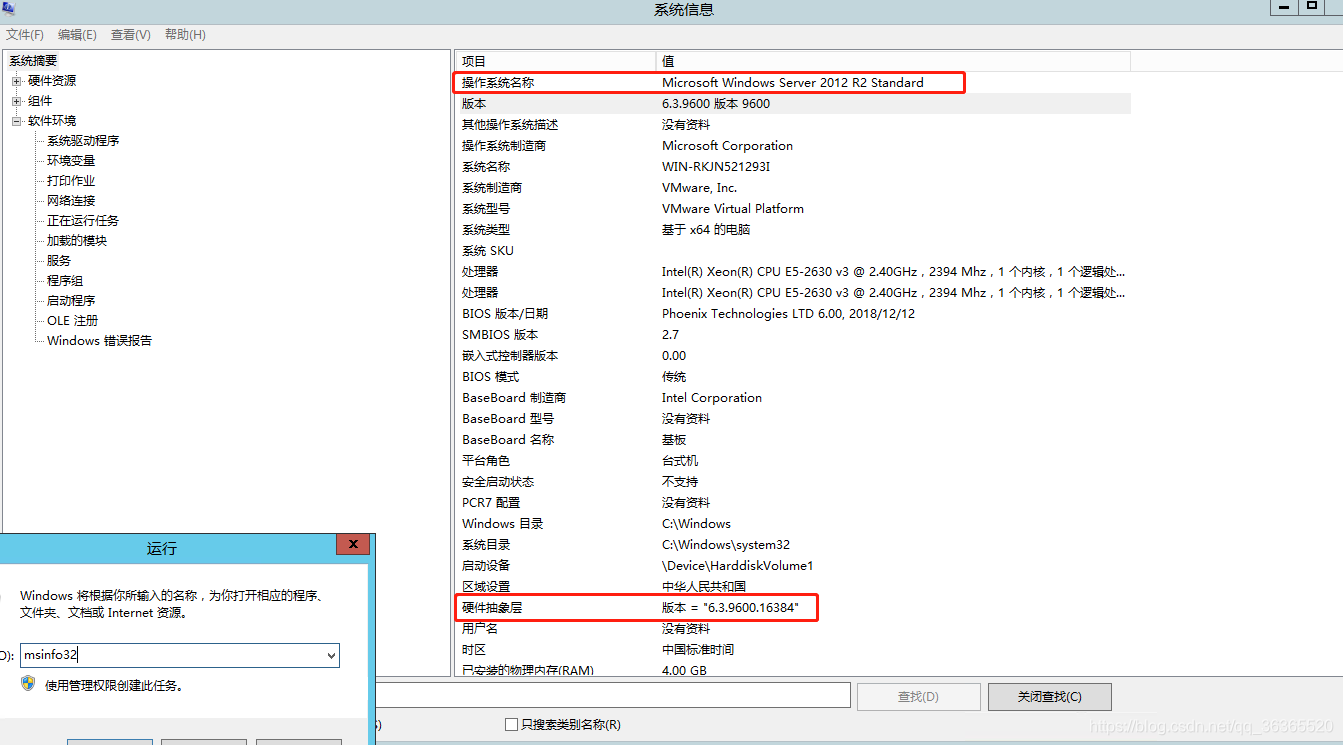
Task: Select the SMBIOS 版本 row
Action: pyautogui.click(x=793, y=335)
